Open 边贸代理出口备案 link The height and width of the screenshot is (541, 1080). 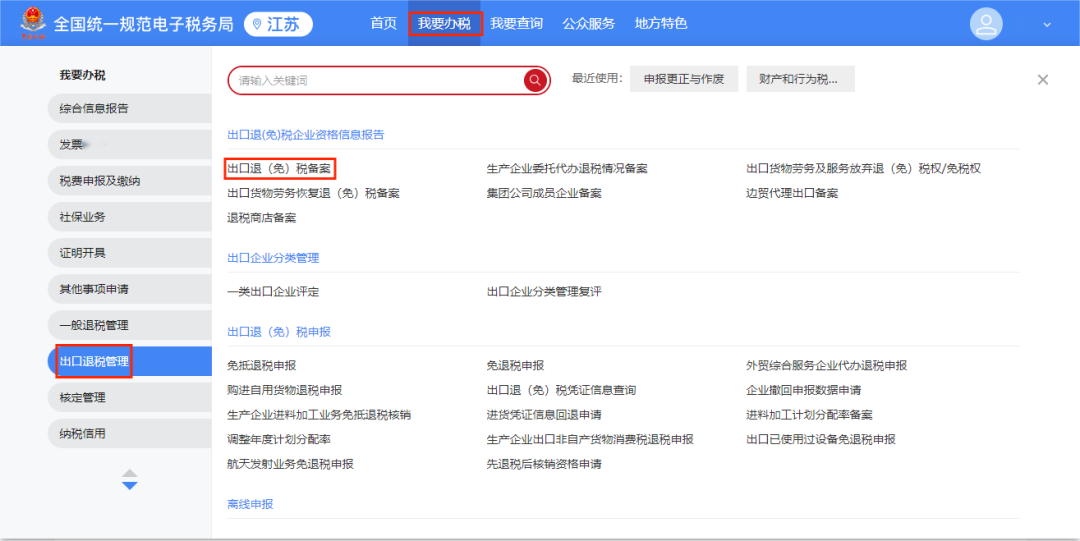pos(792,194)
